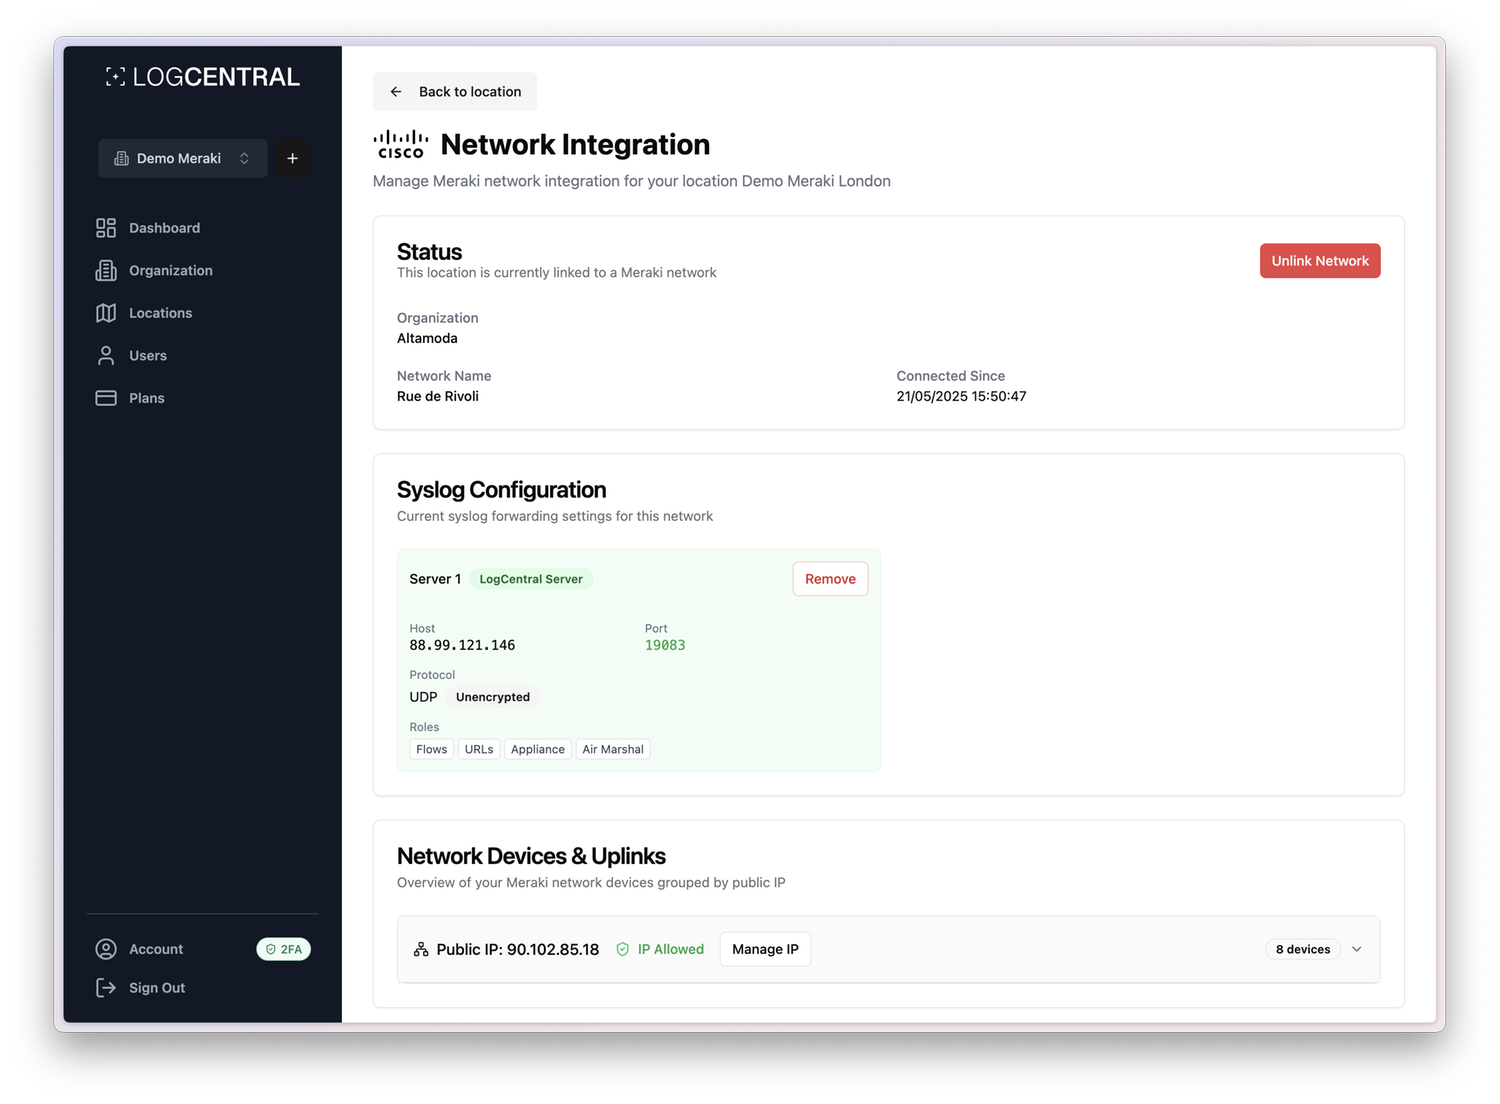Remove Server 1 syslog configuration
Viewport: 1500px width, 1104px height.
[x=830, y=578]
